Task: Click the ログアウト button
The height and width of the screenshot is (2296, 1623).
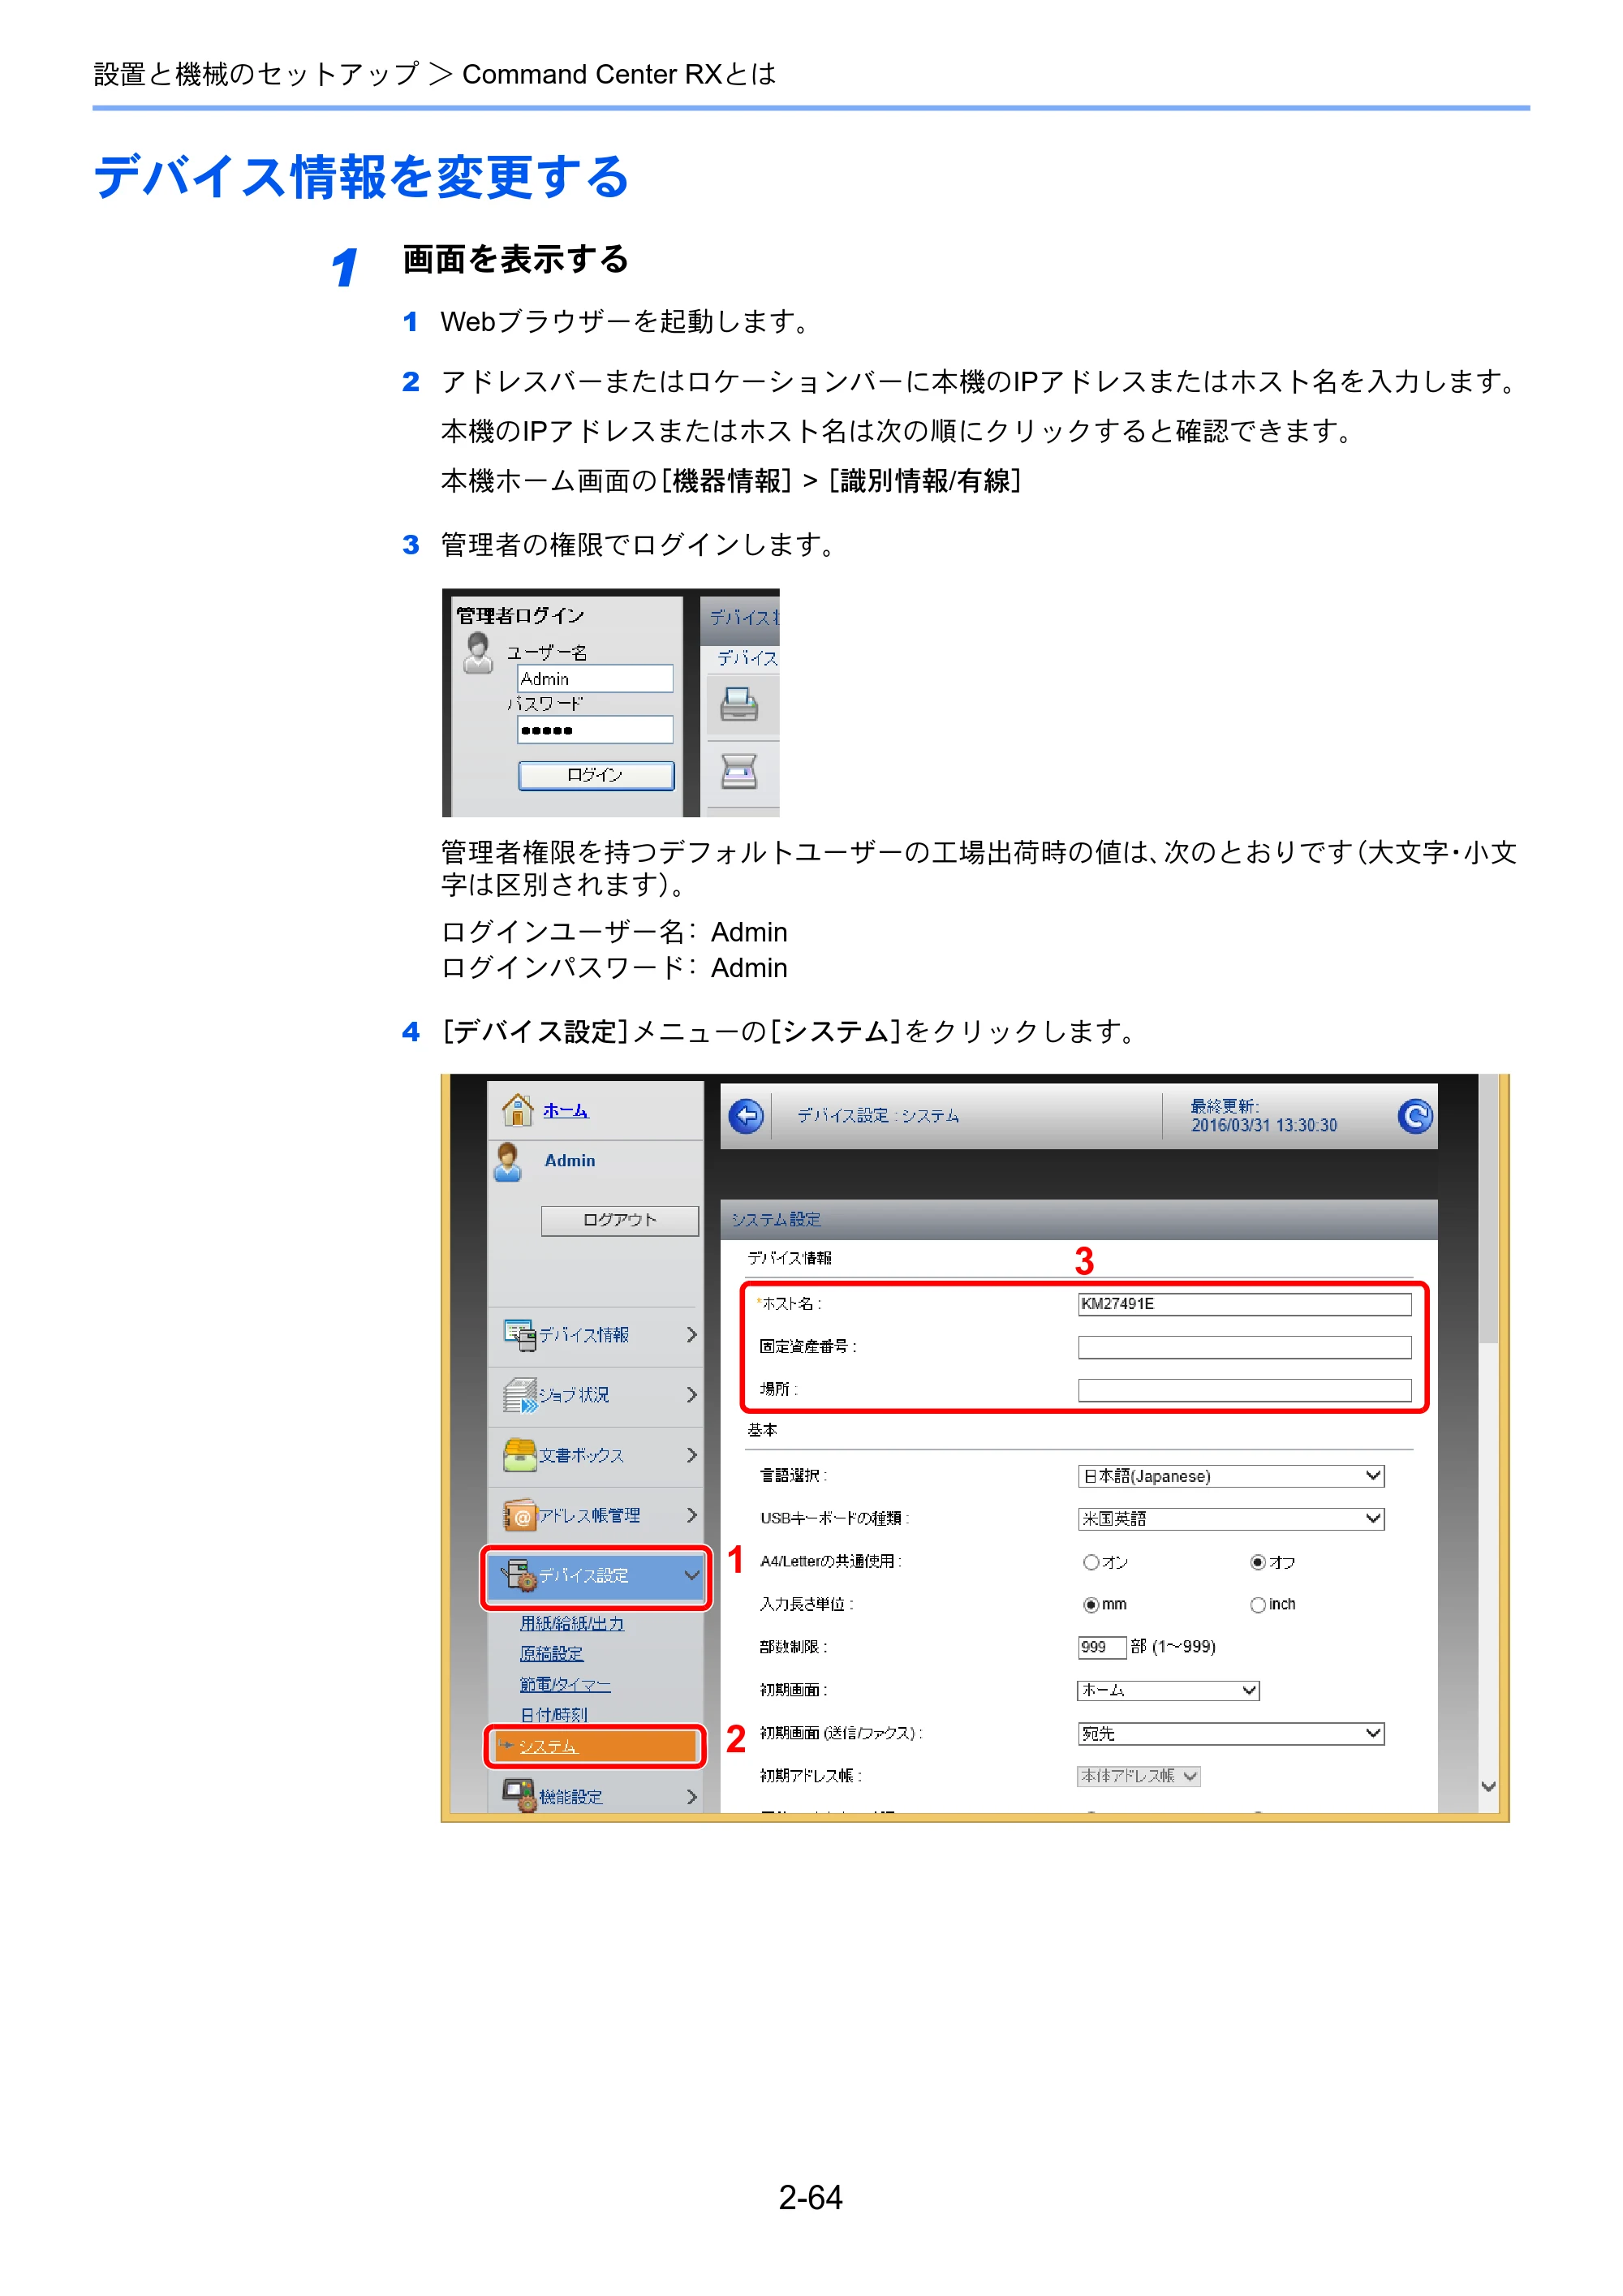Action: coord(620,1220)
